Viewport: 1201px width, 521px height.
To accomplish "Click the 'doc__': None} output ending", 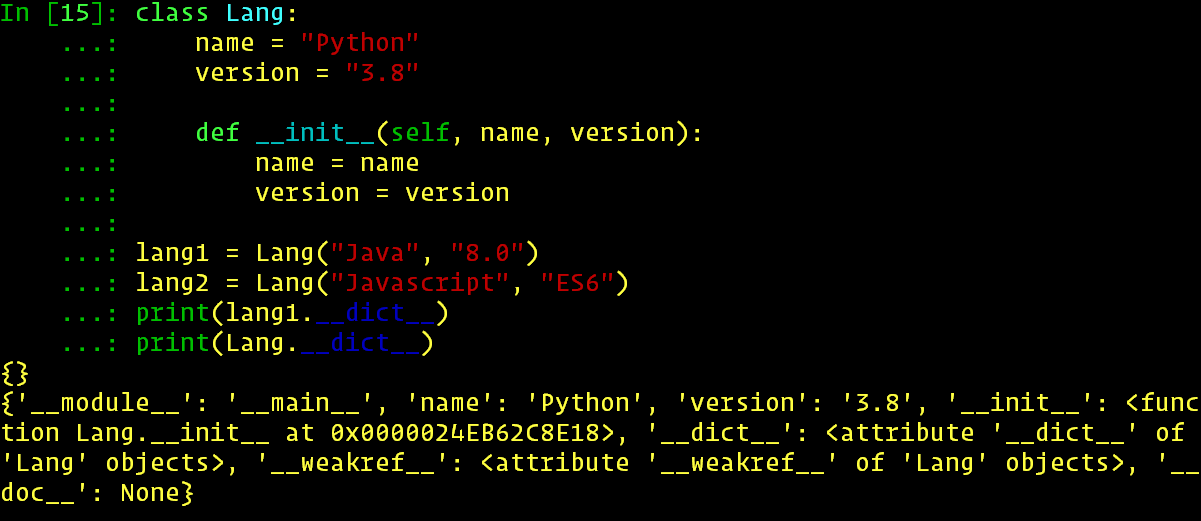I will pyautogui.click(x=98, y=493).
